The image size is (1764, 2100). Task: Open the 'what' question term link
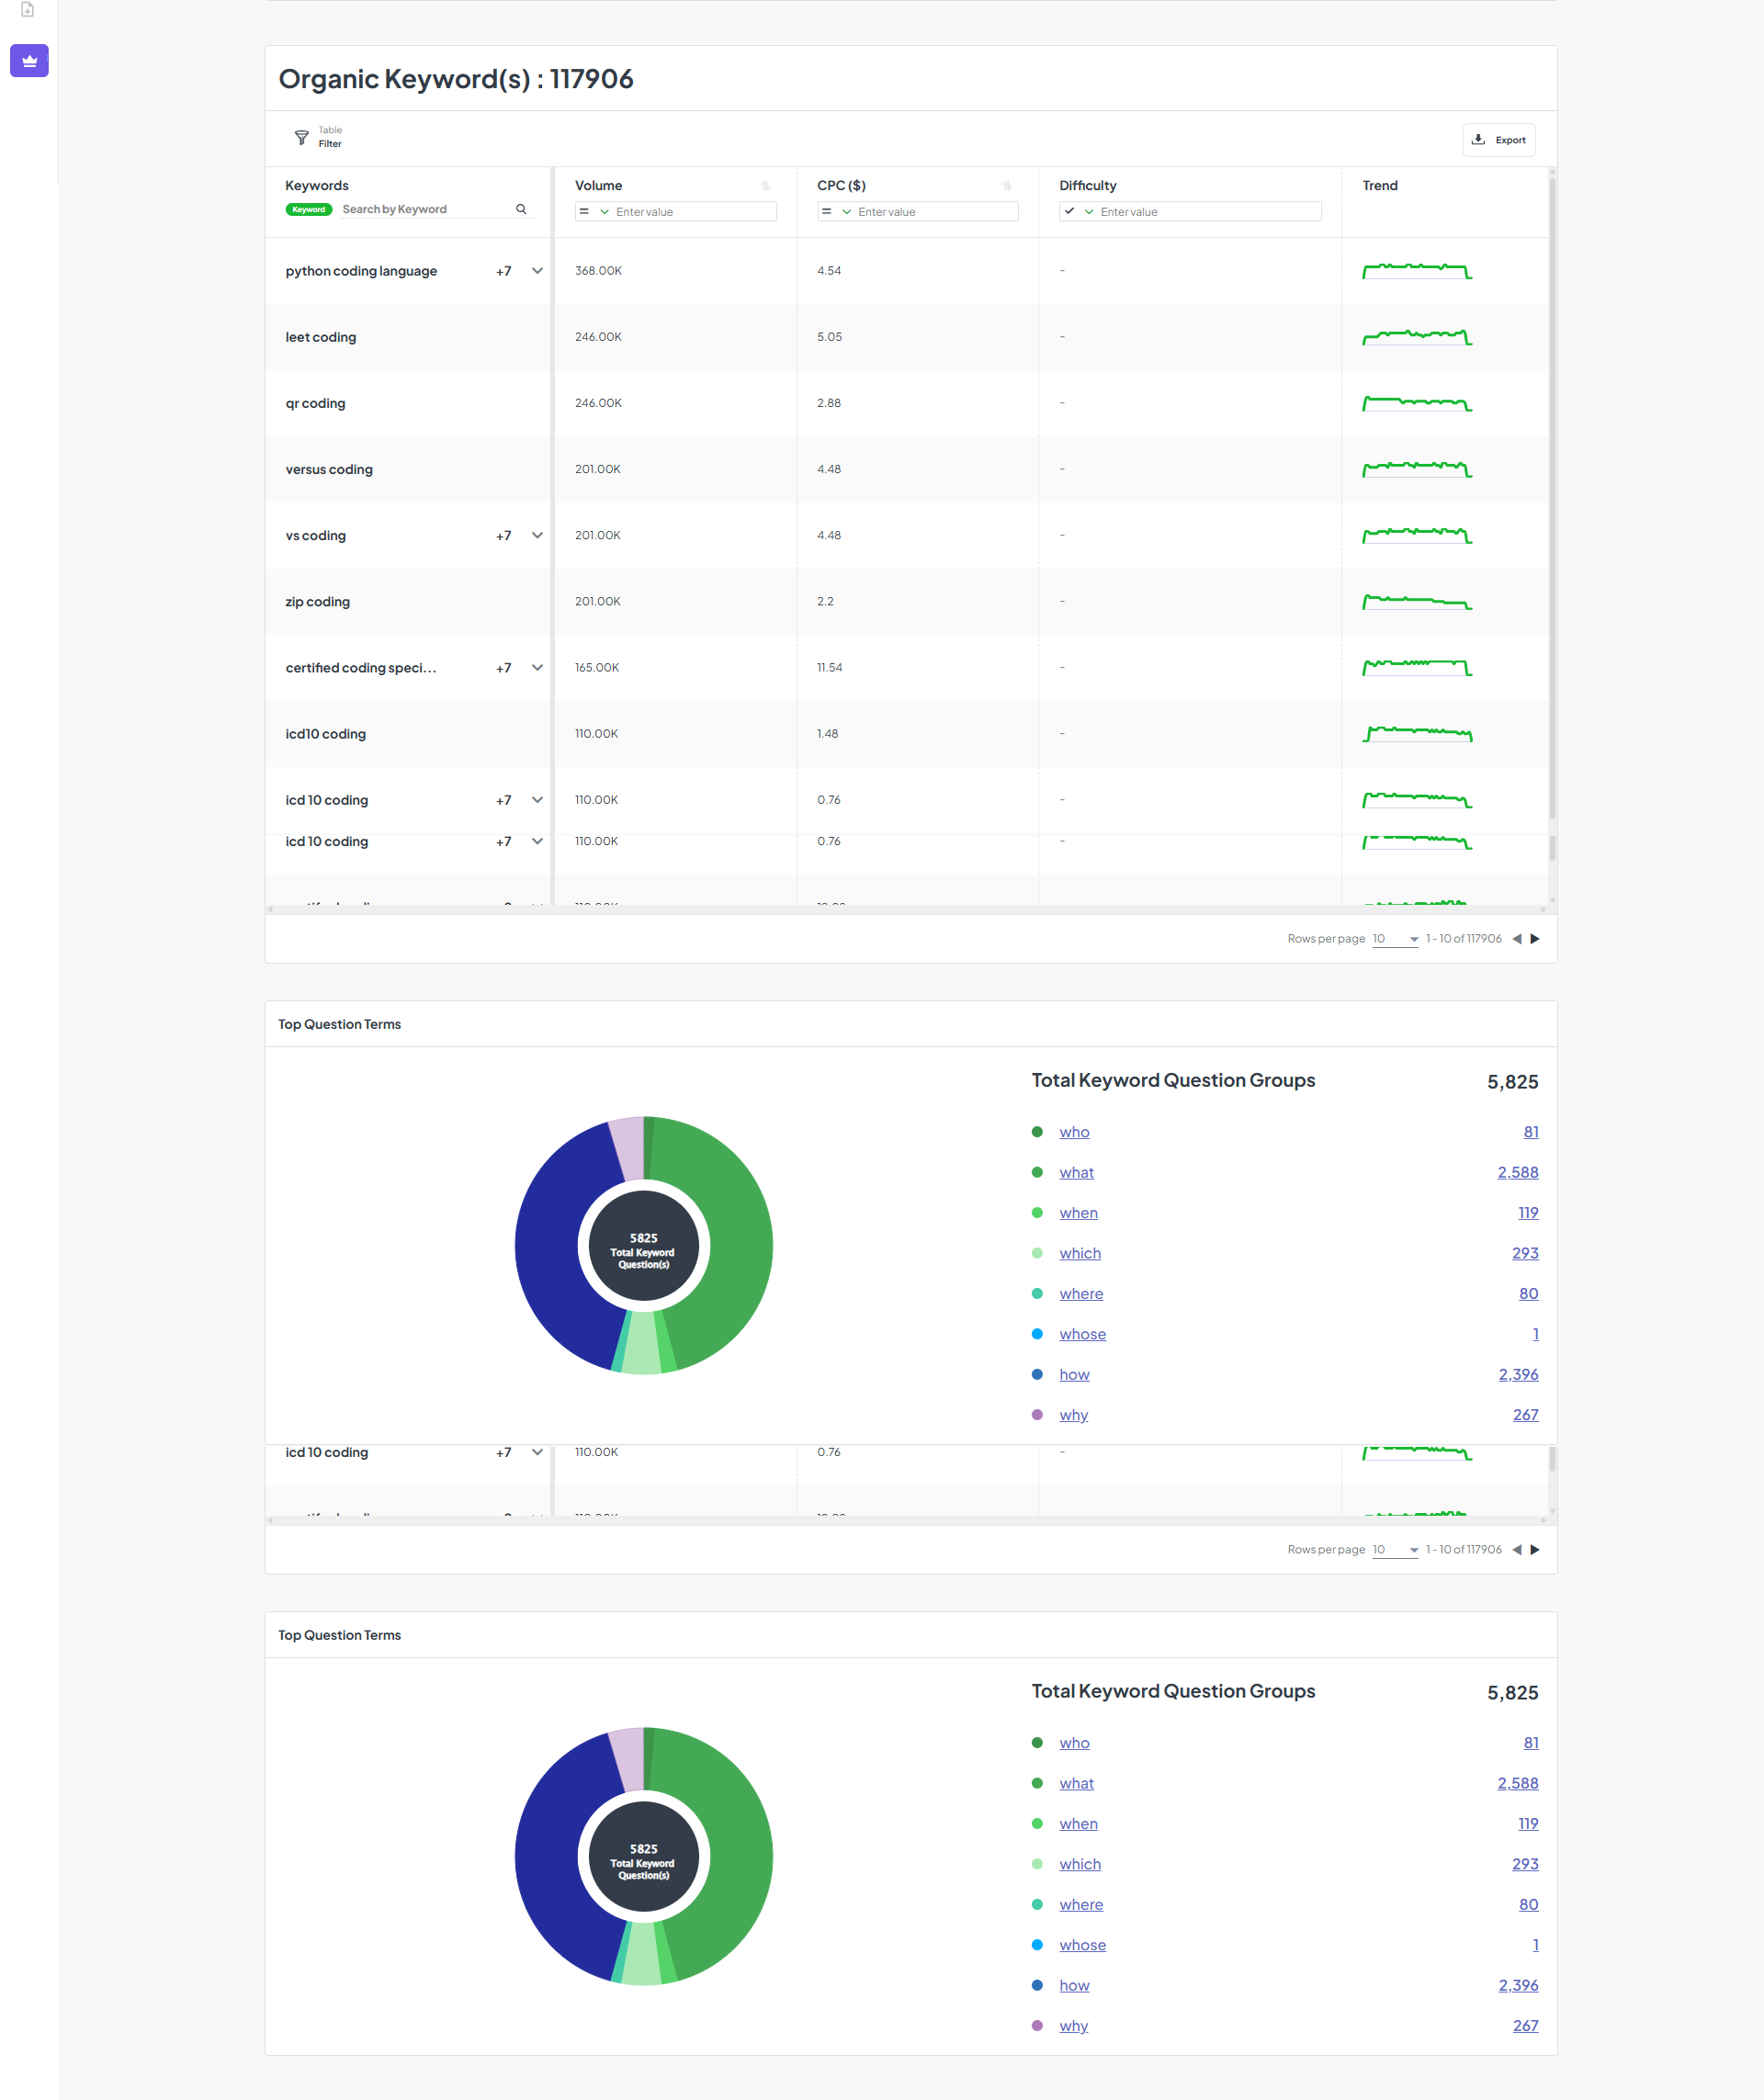point(1076,1172)
